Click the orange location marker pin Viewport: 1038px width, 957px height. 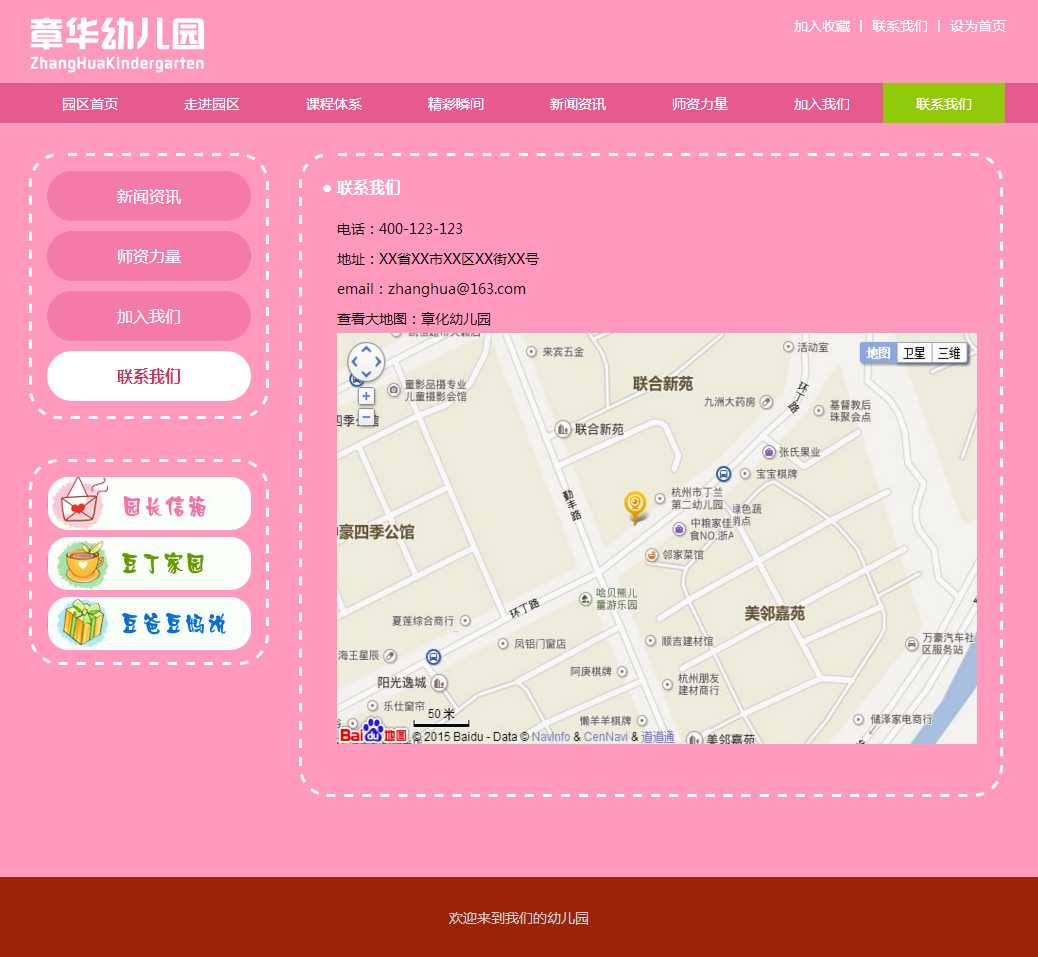coord(635,505)
